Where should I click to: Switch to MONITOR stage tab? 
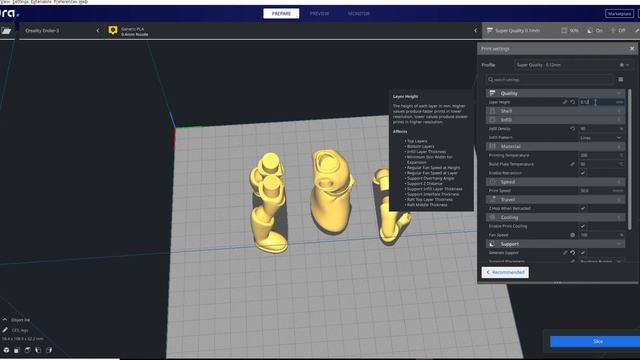pos(359,13)
